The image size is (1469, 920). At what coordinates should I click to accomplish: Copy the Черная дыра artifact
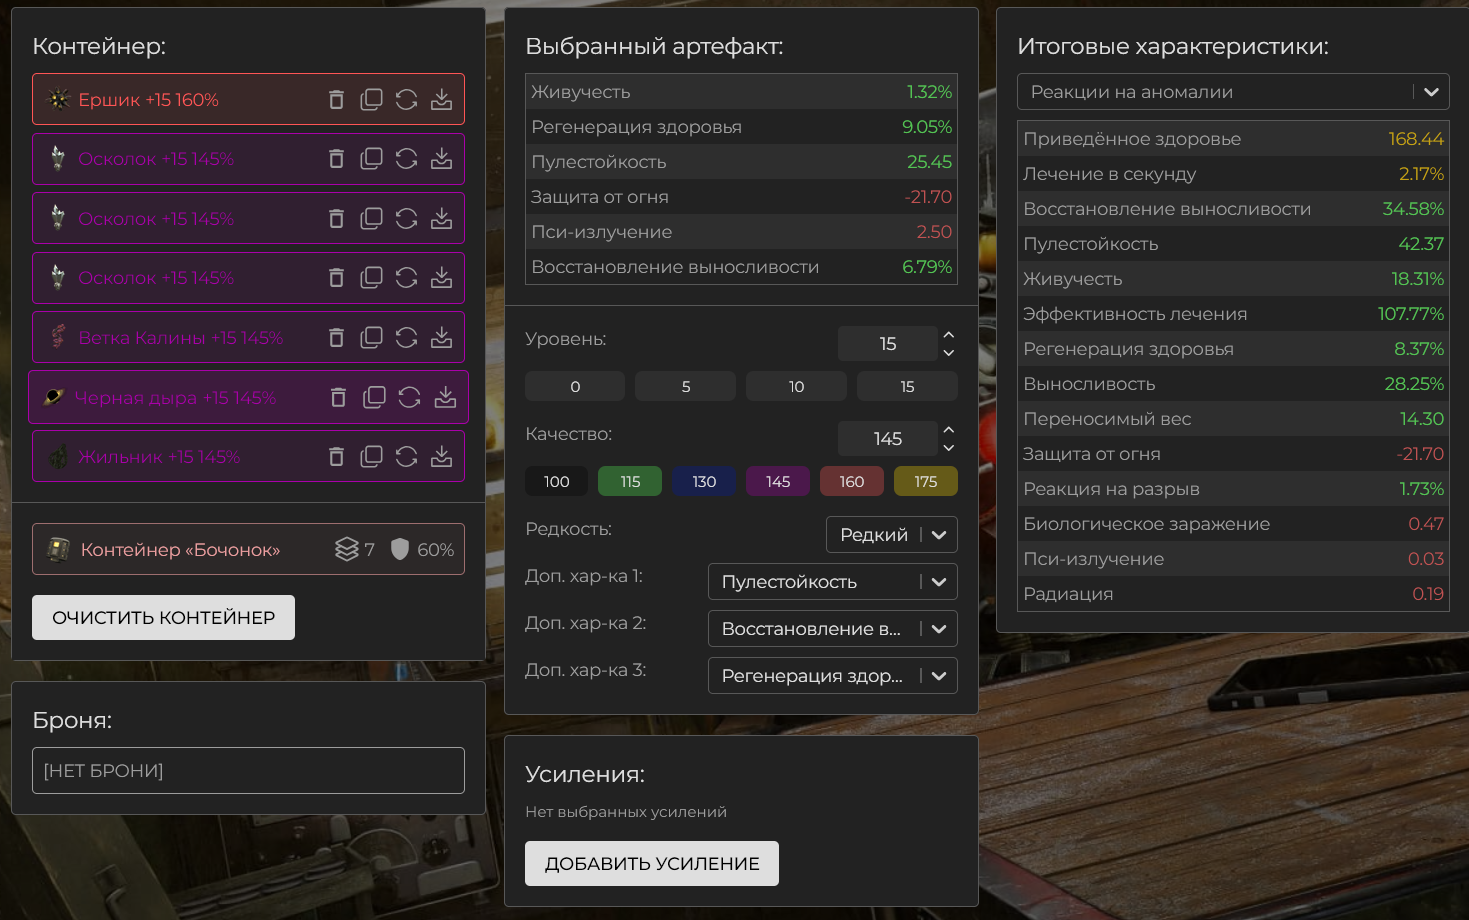[x=374, y=398]
